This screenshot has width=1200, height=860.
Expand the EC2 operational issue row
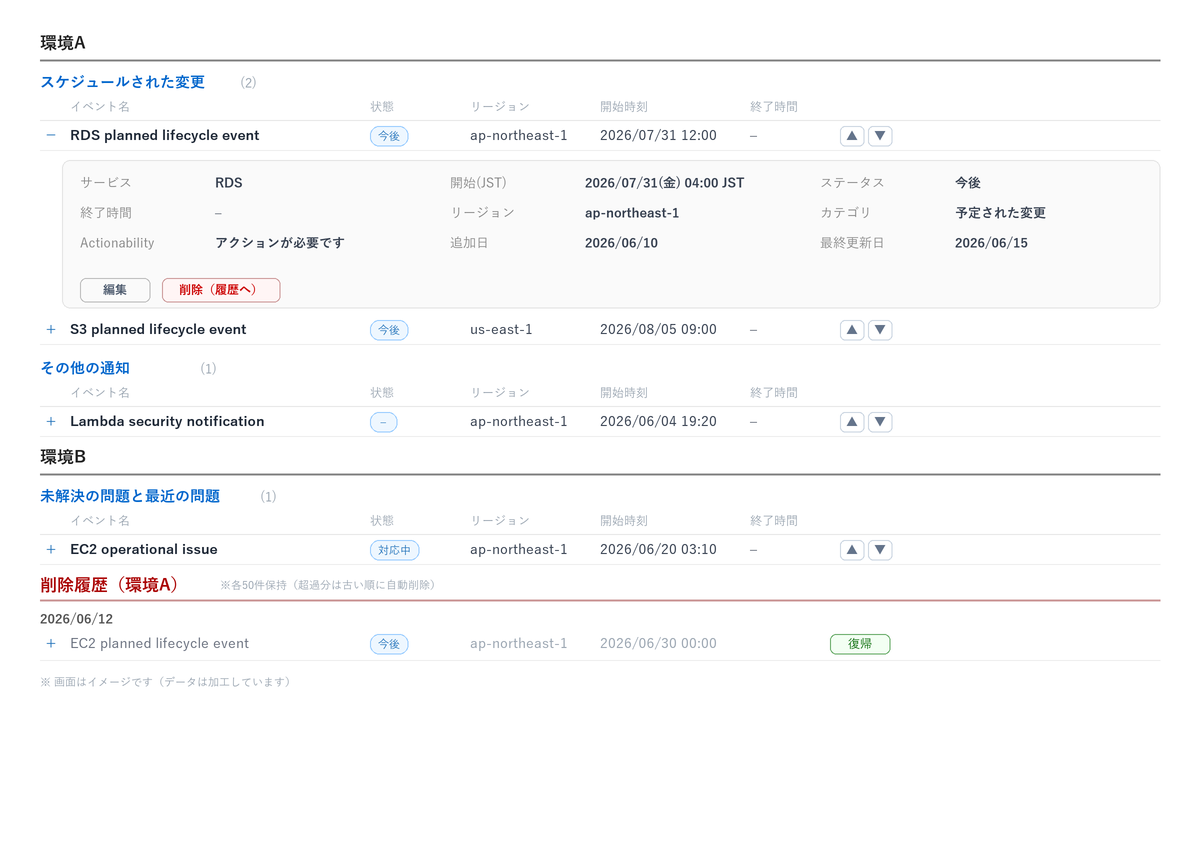tap(51, 549)
